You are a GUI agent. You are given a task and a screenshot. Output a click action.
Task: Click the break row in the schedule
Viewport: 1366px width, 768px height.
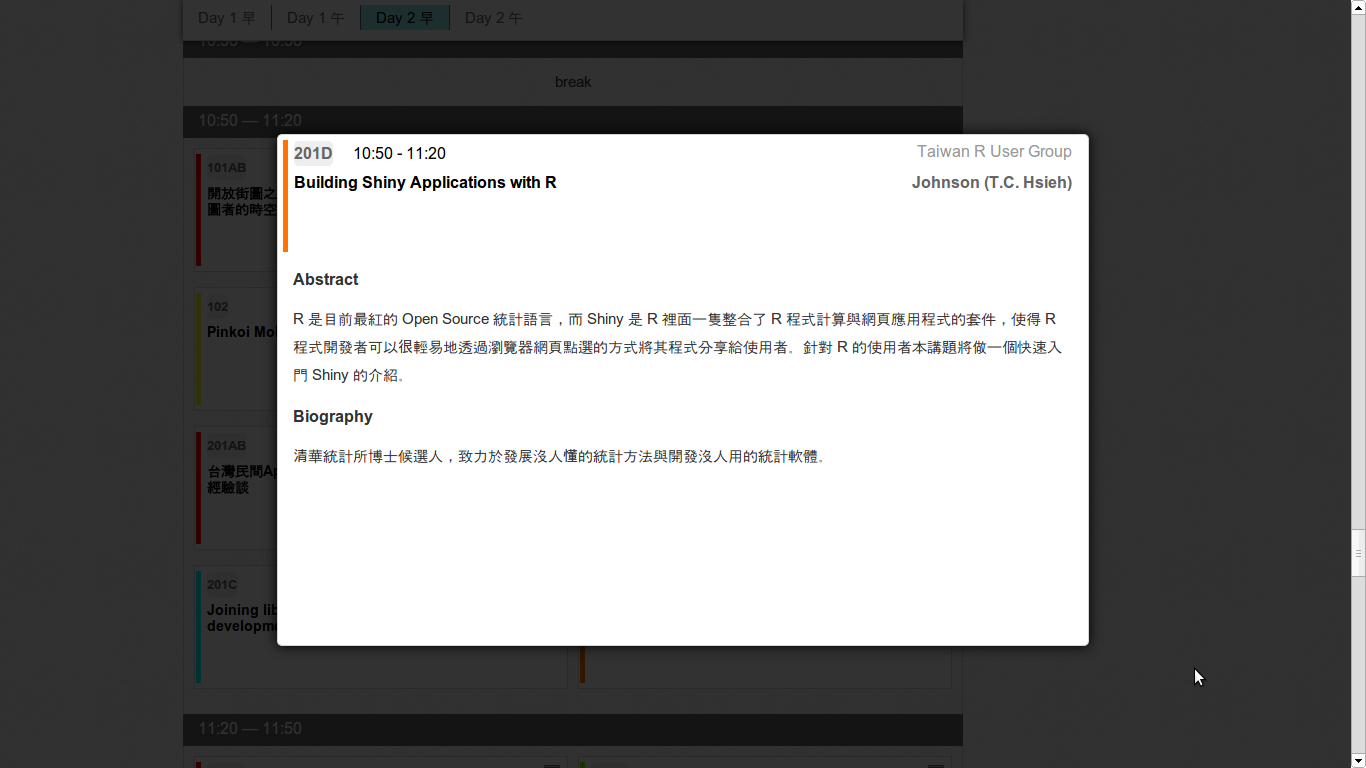point(572,82)
